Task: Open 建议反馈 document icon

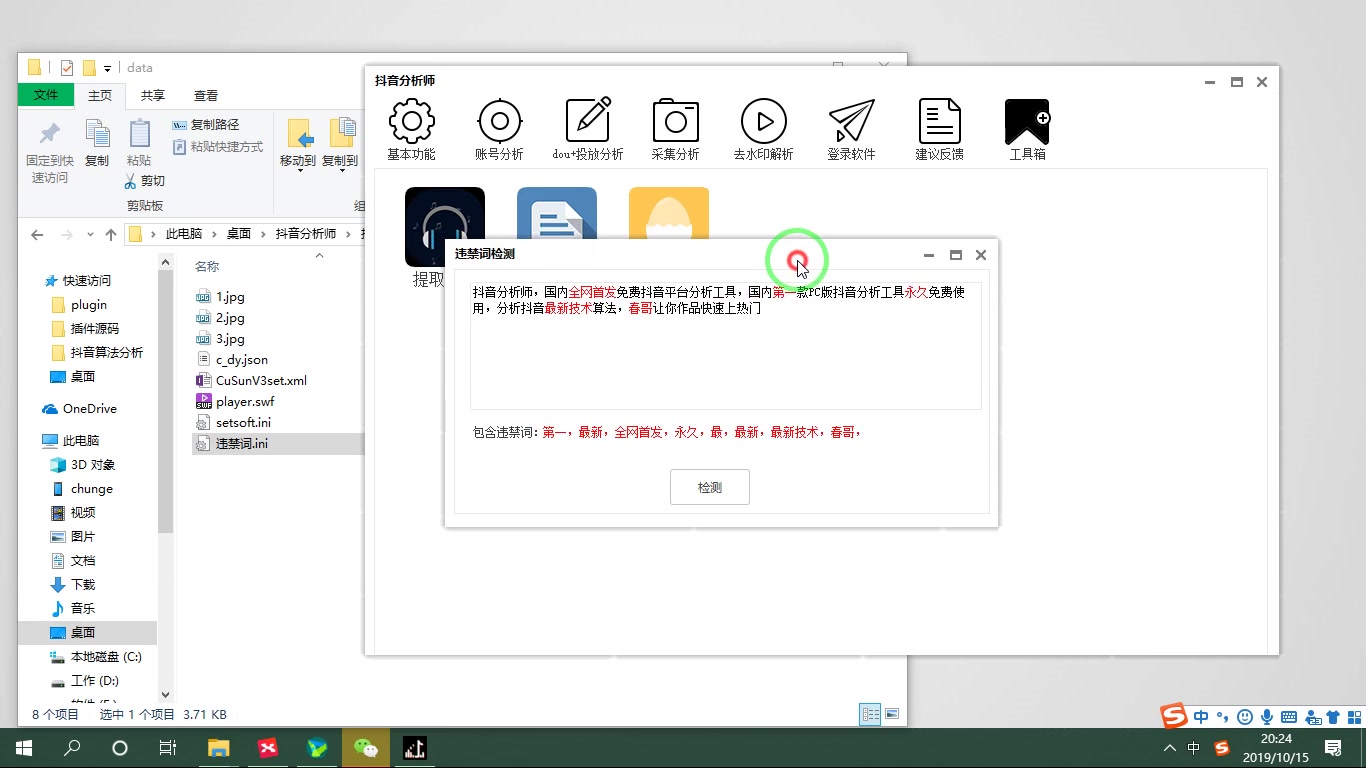Action: coord(939,122)
